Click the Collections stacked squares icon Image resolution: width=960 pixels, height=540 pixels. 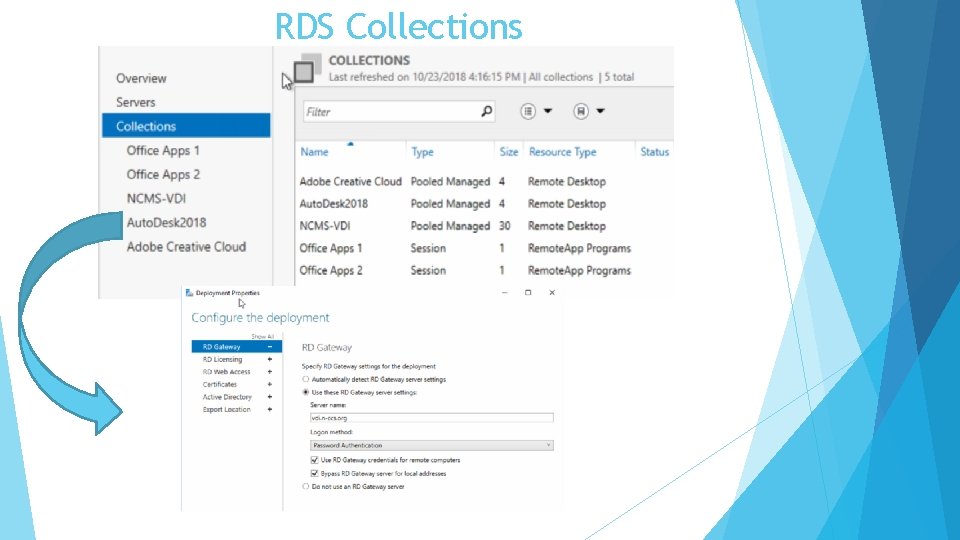point(307,68)
